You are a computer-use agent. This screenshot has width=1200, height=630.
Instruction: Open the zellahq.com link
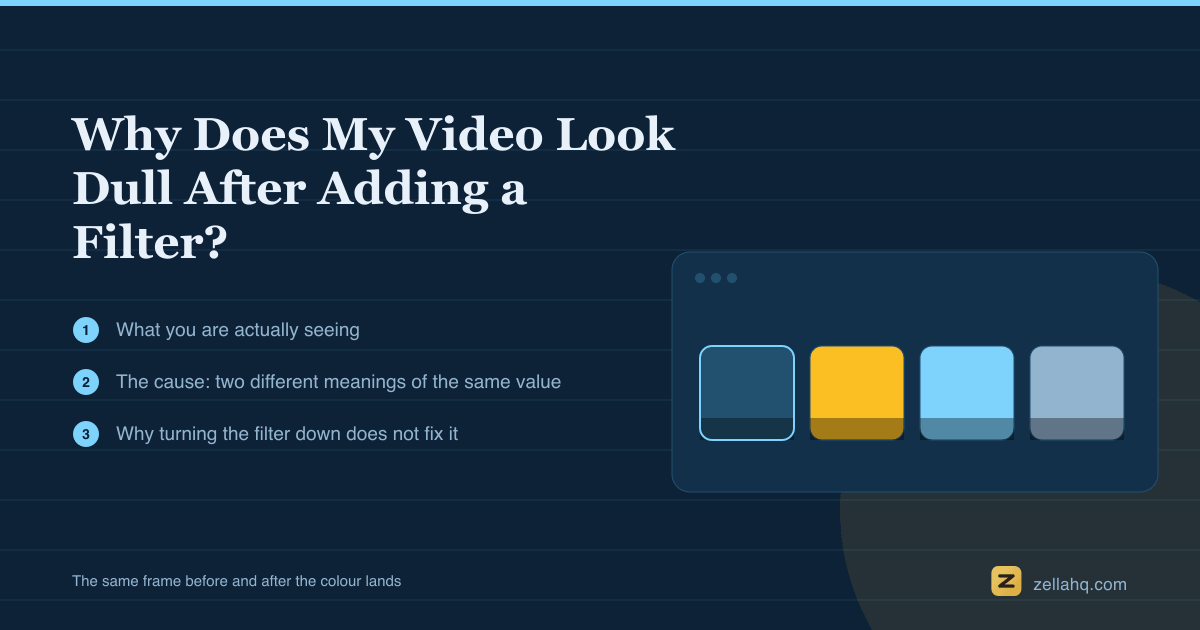pyautogui.click(x=1079, y=584)
